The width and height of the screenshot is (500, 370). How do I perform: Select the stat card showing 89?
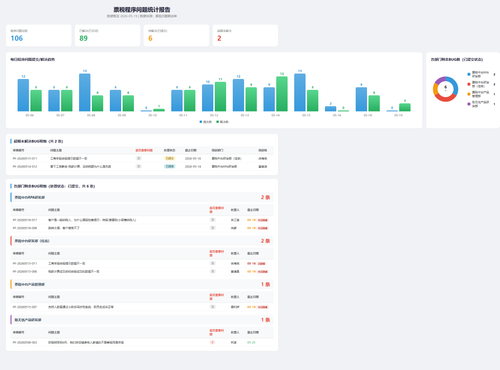[108, 35]
